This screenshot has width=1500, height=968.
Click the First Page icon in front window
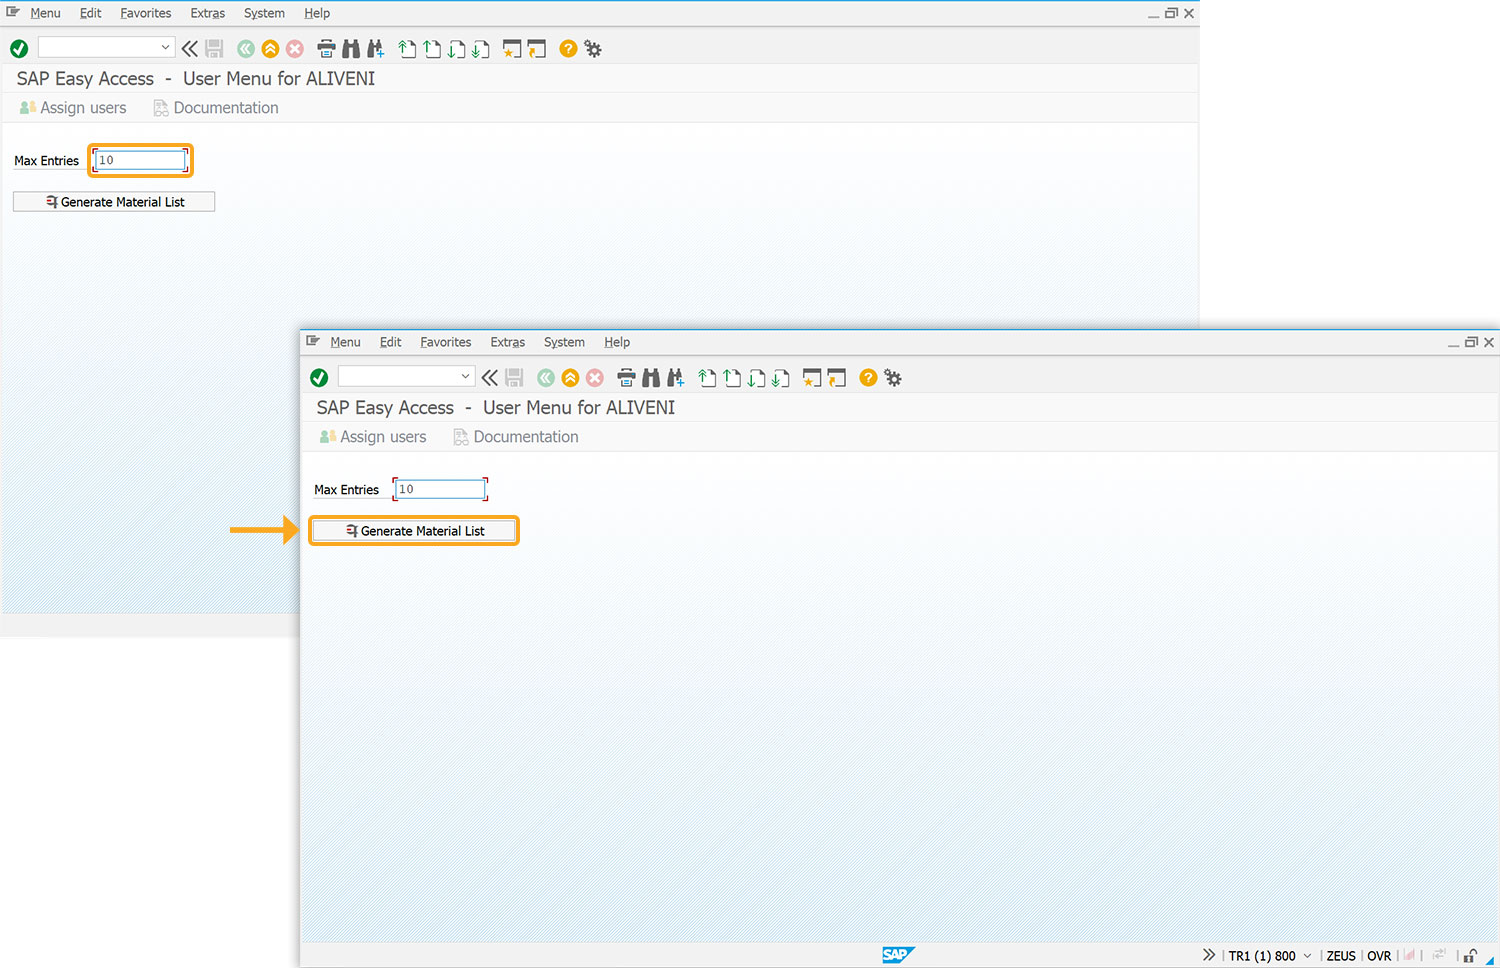[x=708, y=378]
